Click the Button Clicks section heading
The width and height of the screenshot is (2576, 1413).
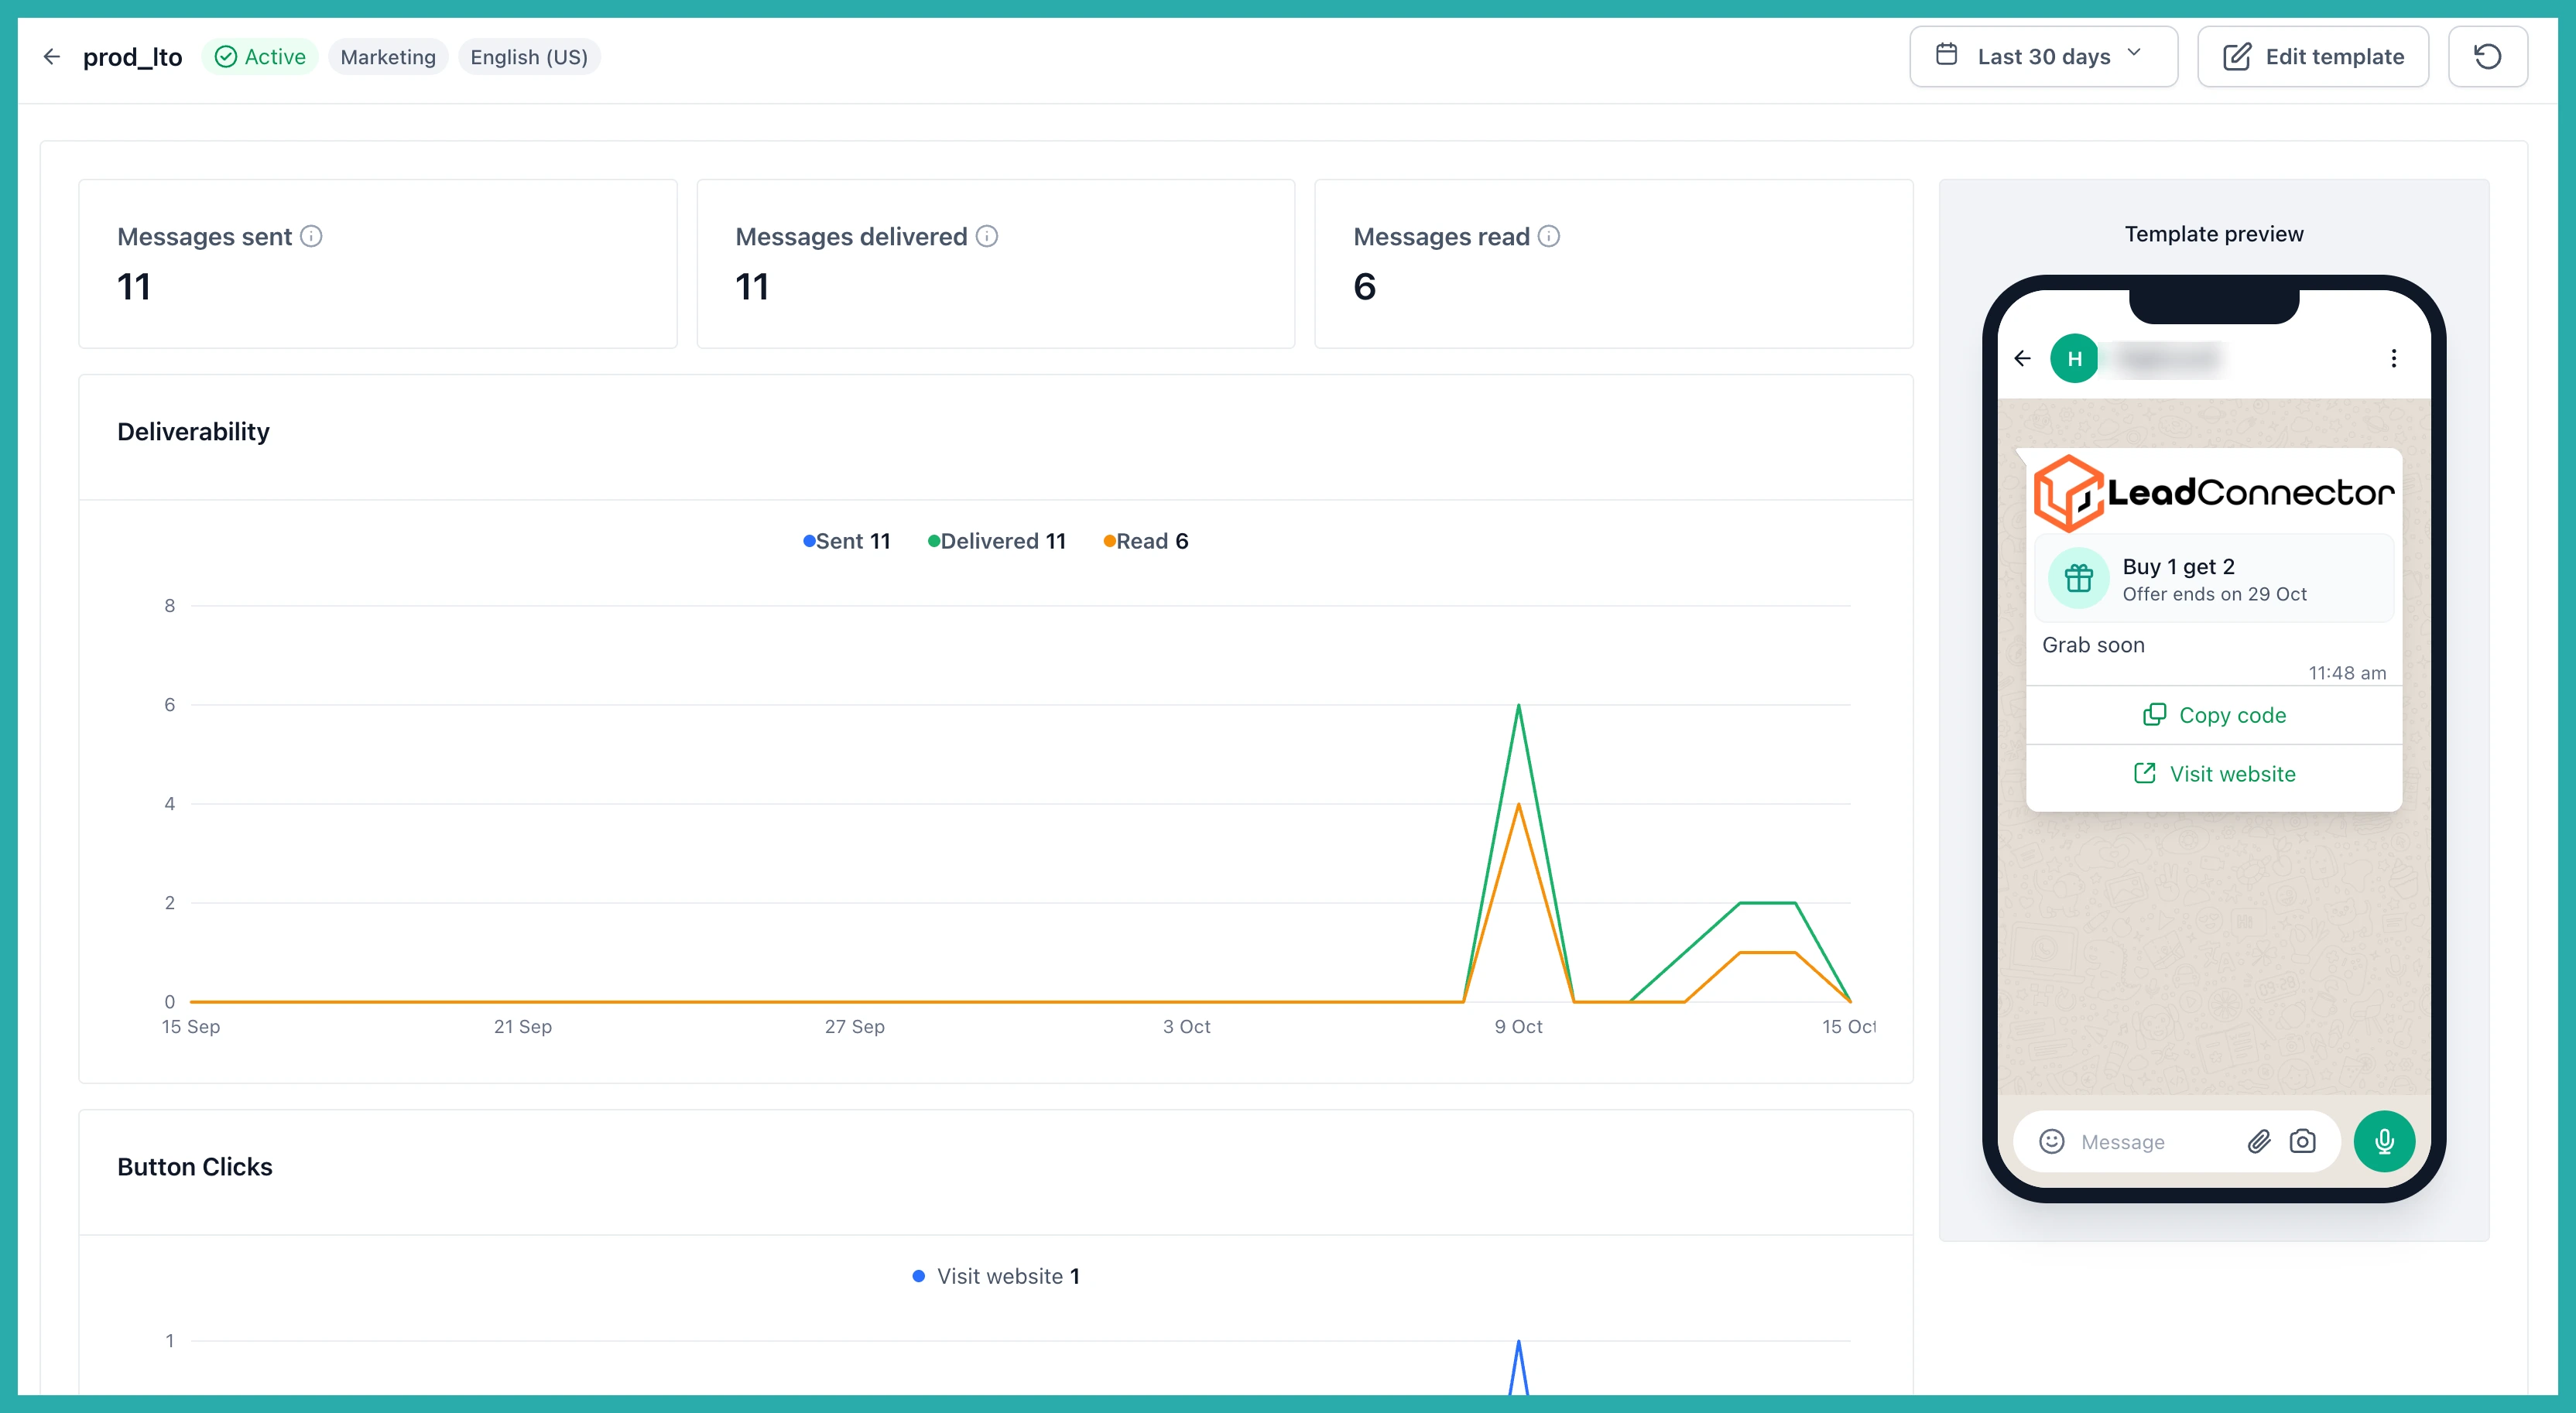[x=194, y=1167]
